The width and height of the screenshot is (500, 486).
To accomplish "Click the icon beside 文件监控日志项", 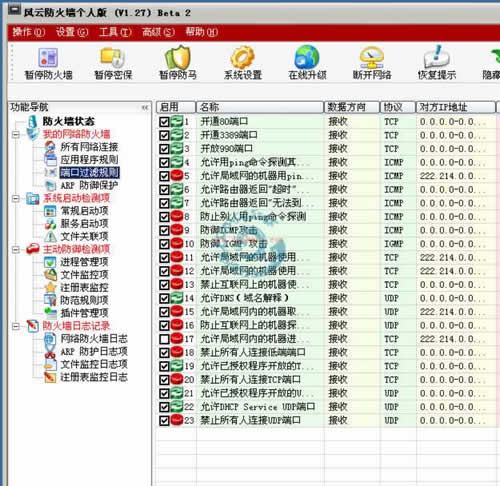I will pos(50,364).
